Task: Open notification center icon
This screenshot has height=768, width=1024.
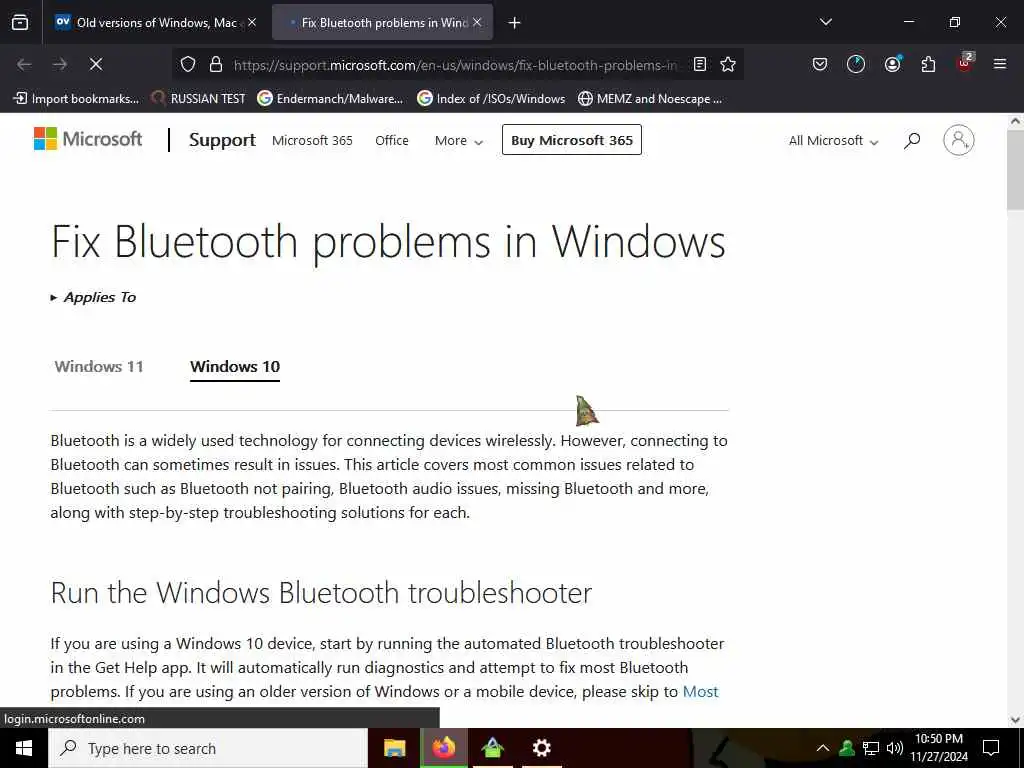Action: 991,748
